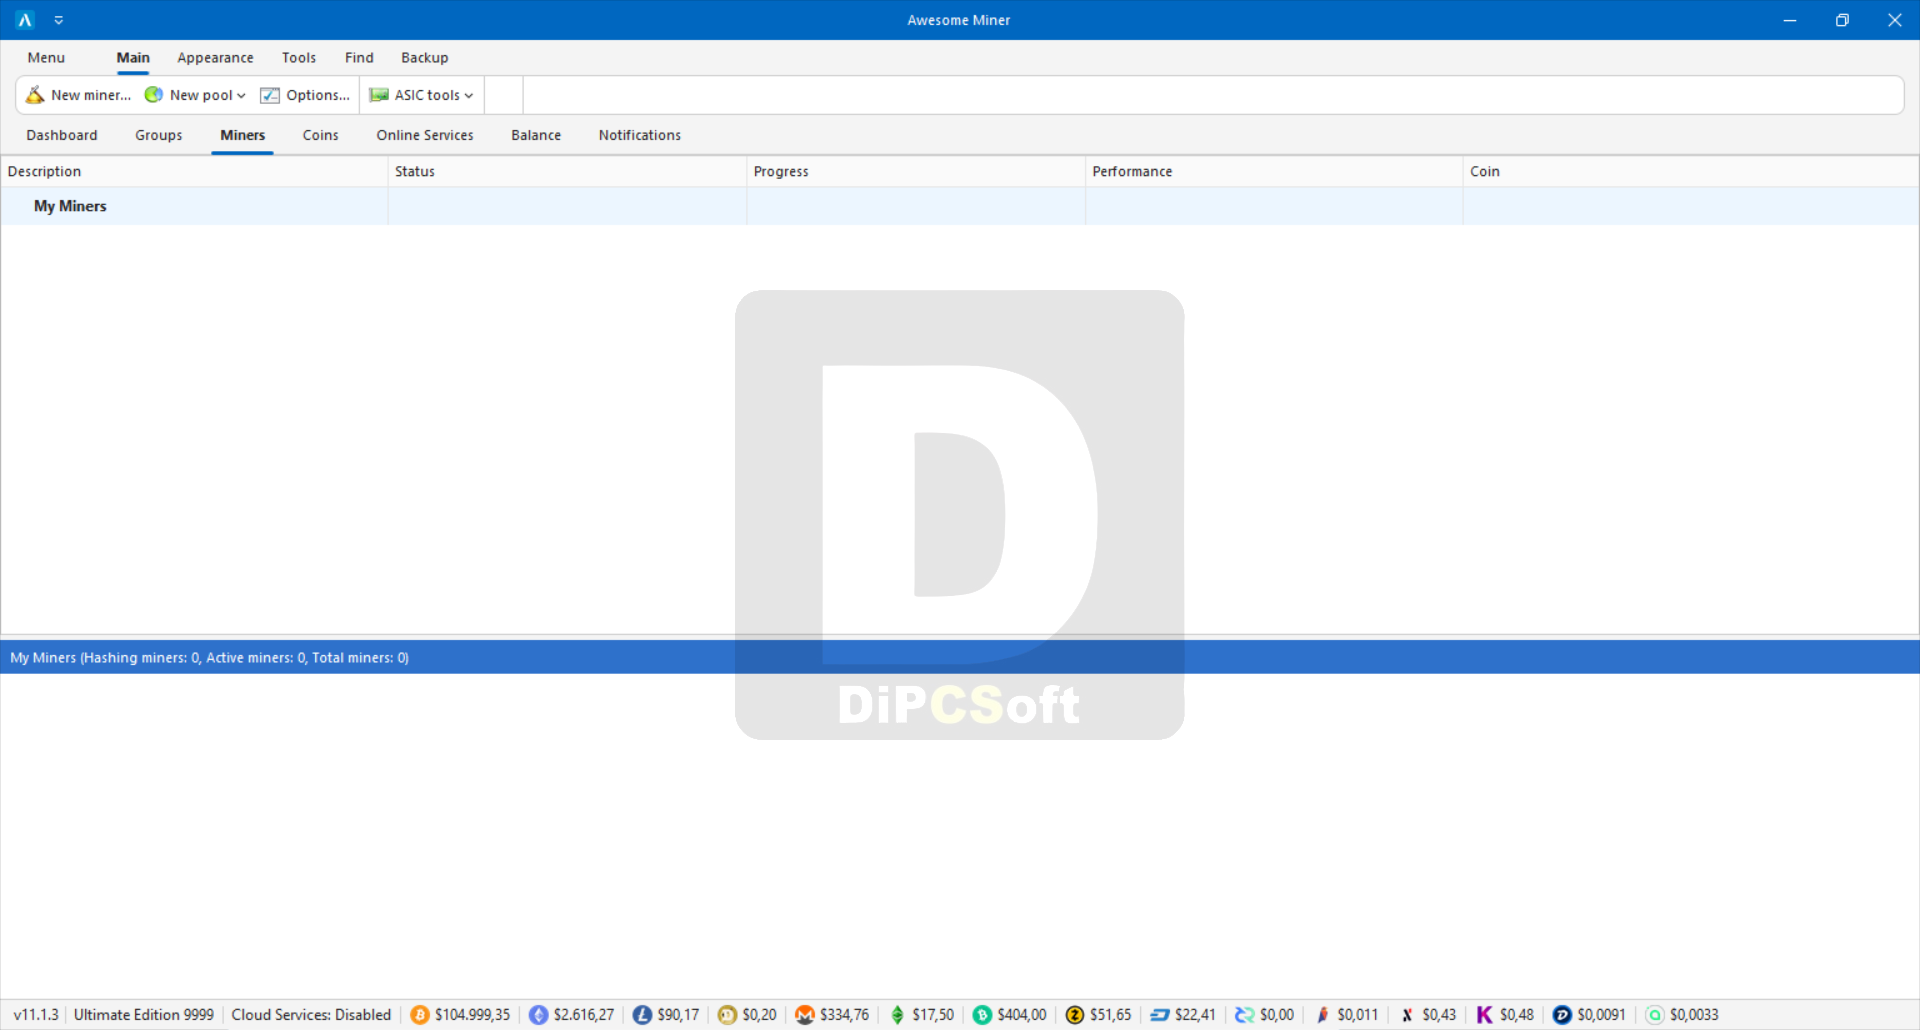
Task: Restore down the Awesome Miner window
Action: click(x=1842, y=20)
